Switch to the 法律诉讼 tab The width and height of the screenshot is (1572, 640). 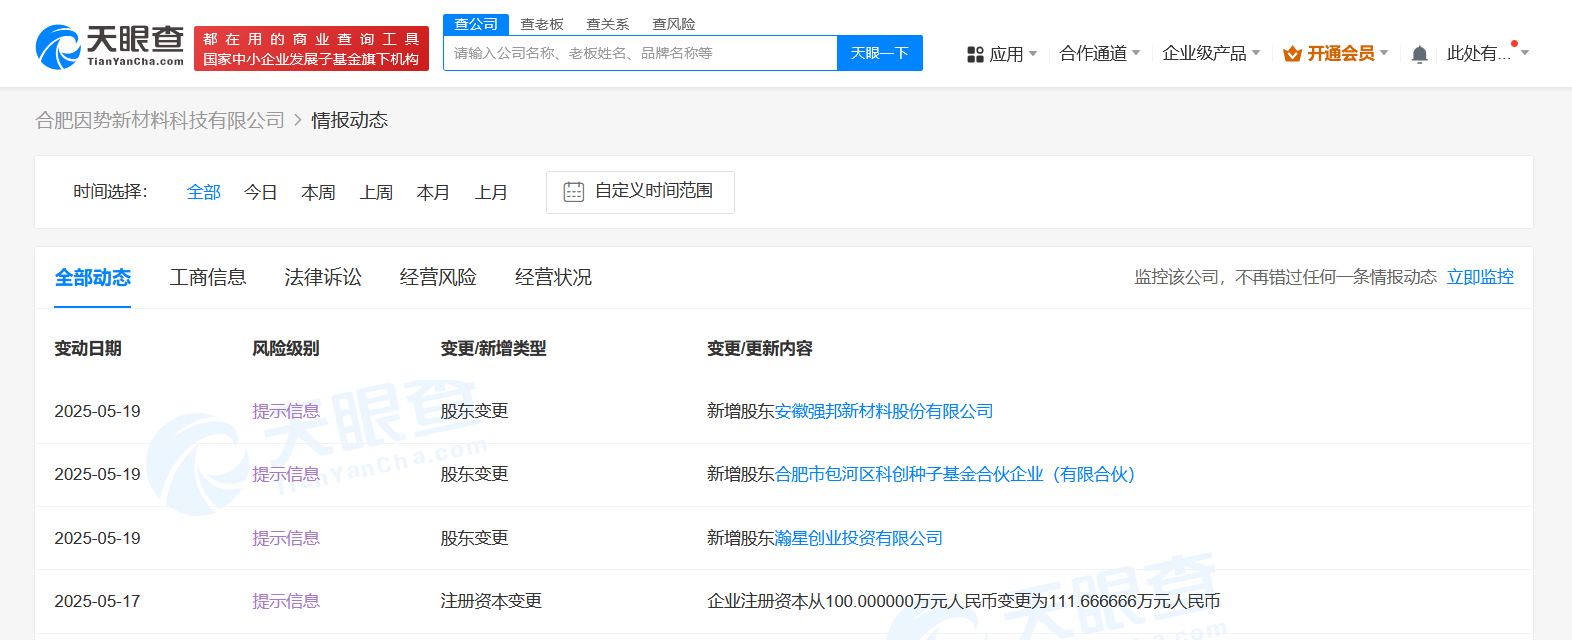pyautogui.click(x=323, y=277)
